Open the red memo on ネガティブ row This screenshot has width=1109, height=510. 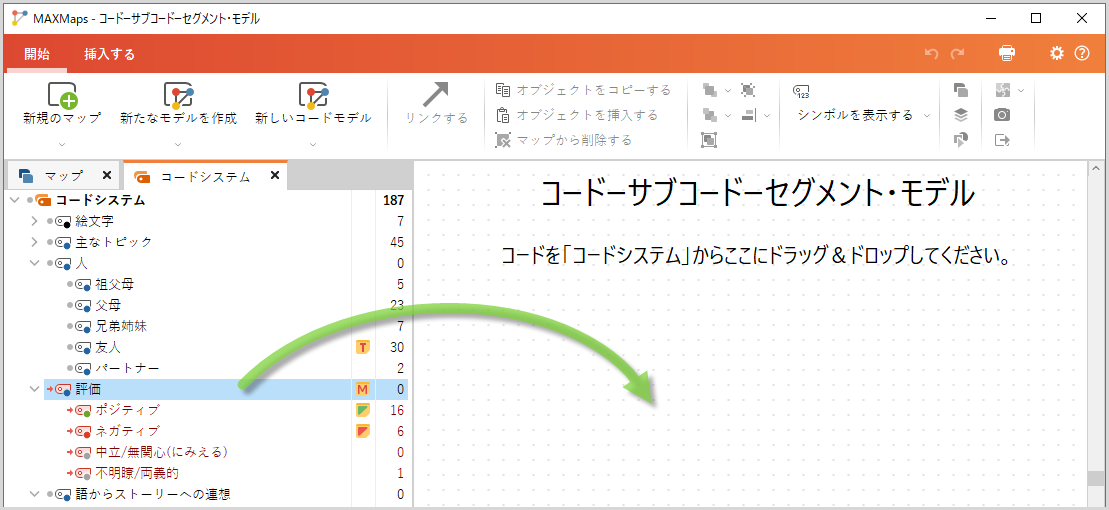pos(362,431)
